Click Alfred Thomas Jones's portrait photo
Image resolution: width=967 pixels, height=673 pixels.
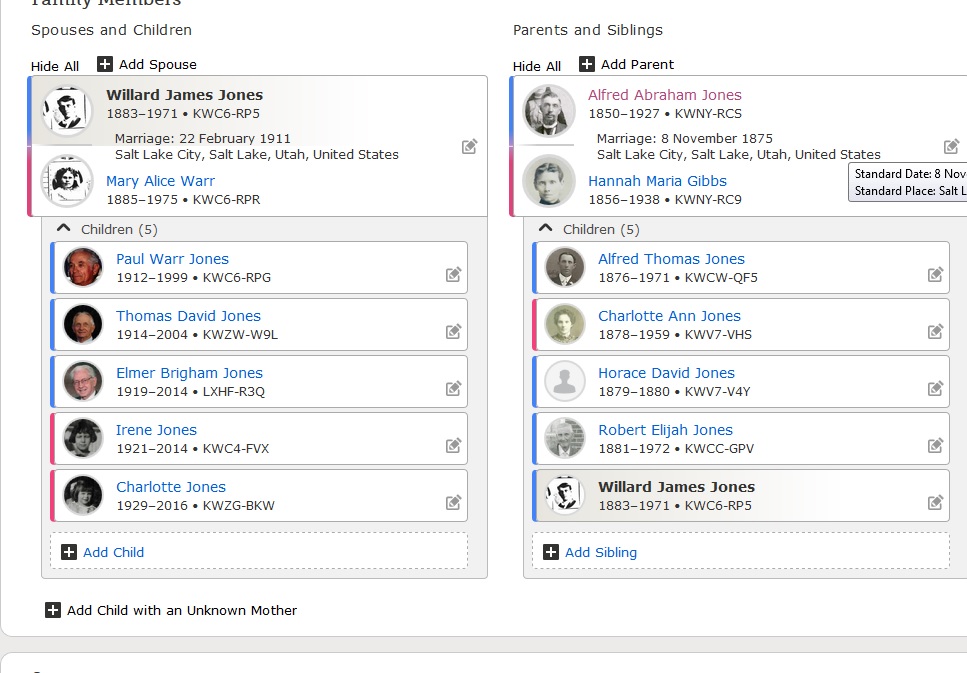pyautogui.click(x=565, y=267)
